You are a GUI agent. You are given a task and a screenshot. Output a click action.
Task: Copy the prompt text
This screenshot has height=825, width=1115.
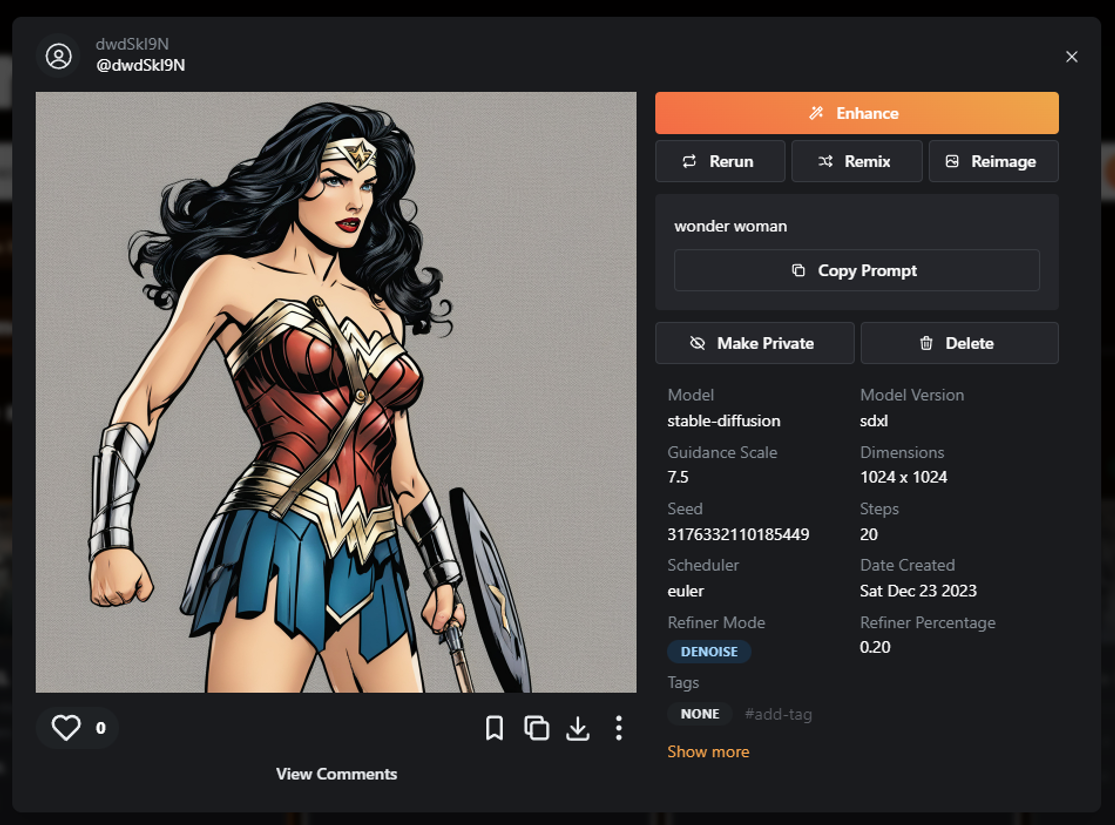click(856, 270)
